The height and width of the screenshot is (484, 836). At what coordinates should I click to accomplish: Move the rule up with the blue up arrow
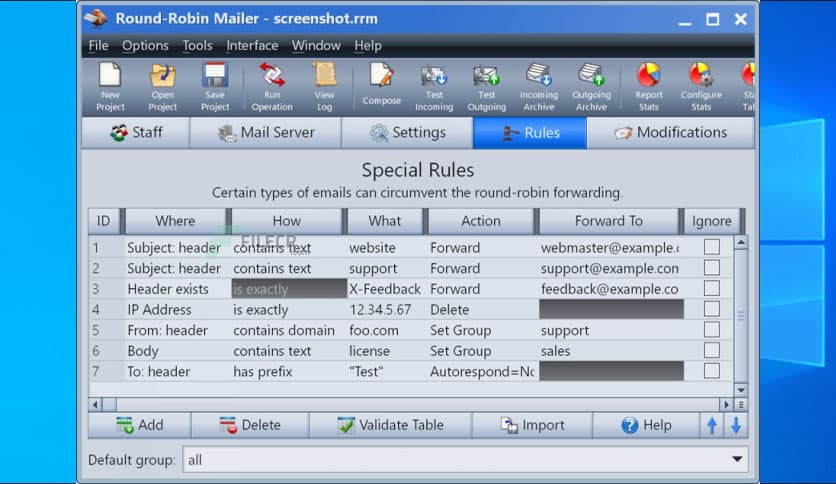712,425
